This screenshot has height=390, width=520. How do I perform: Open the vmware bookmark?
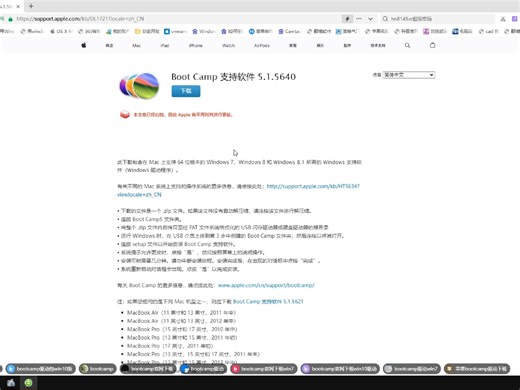click(x=175, y=31)
